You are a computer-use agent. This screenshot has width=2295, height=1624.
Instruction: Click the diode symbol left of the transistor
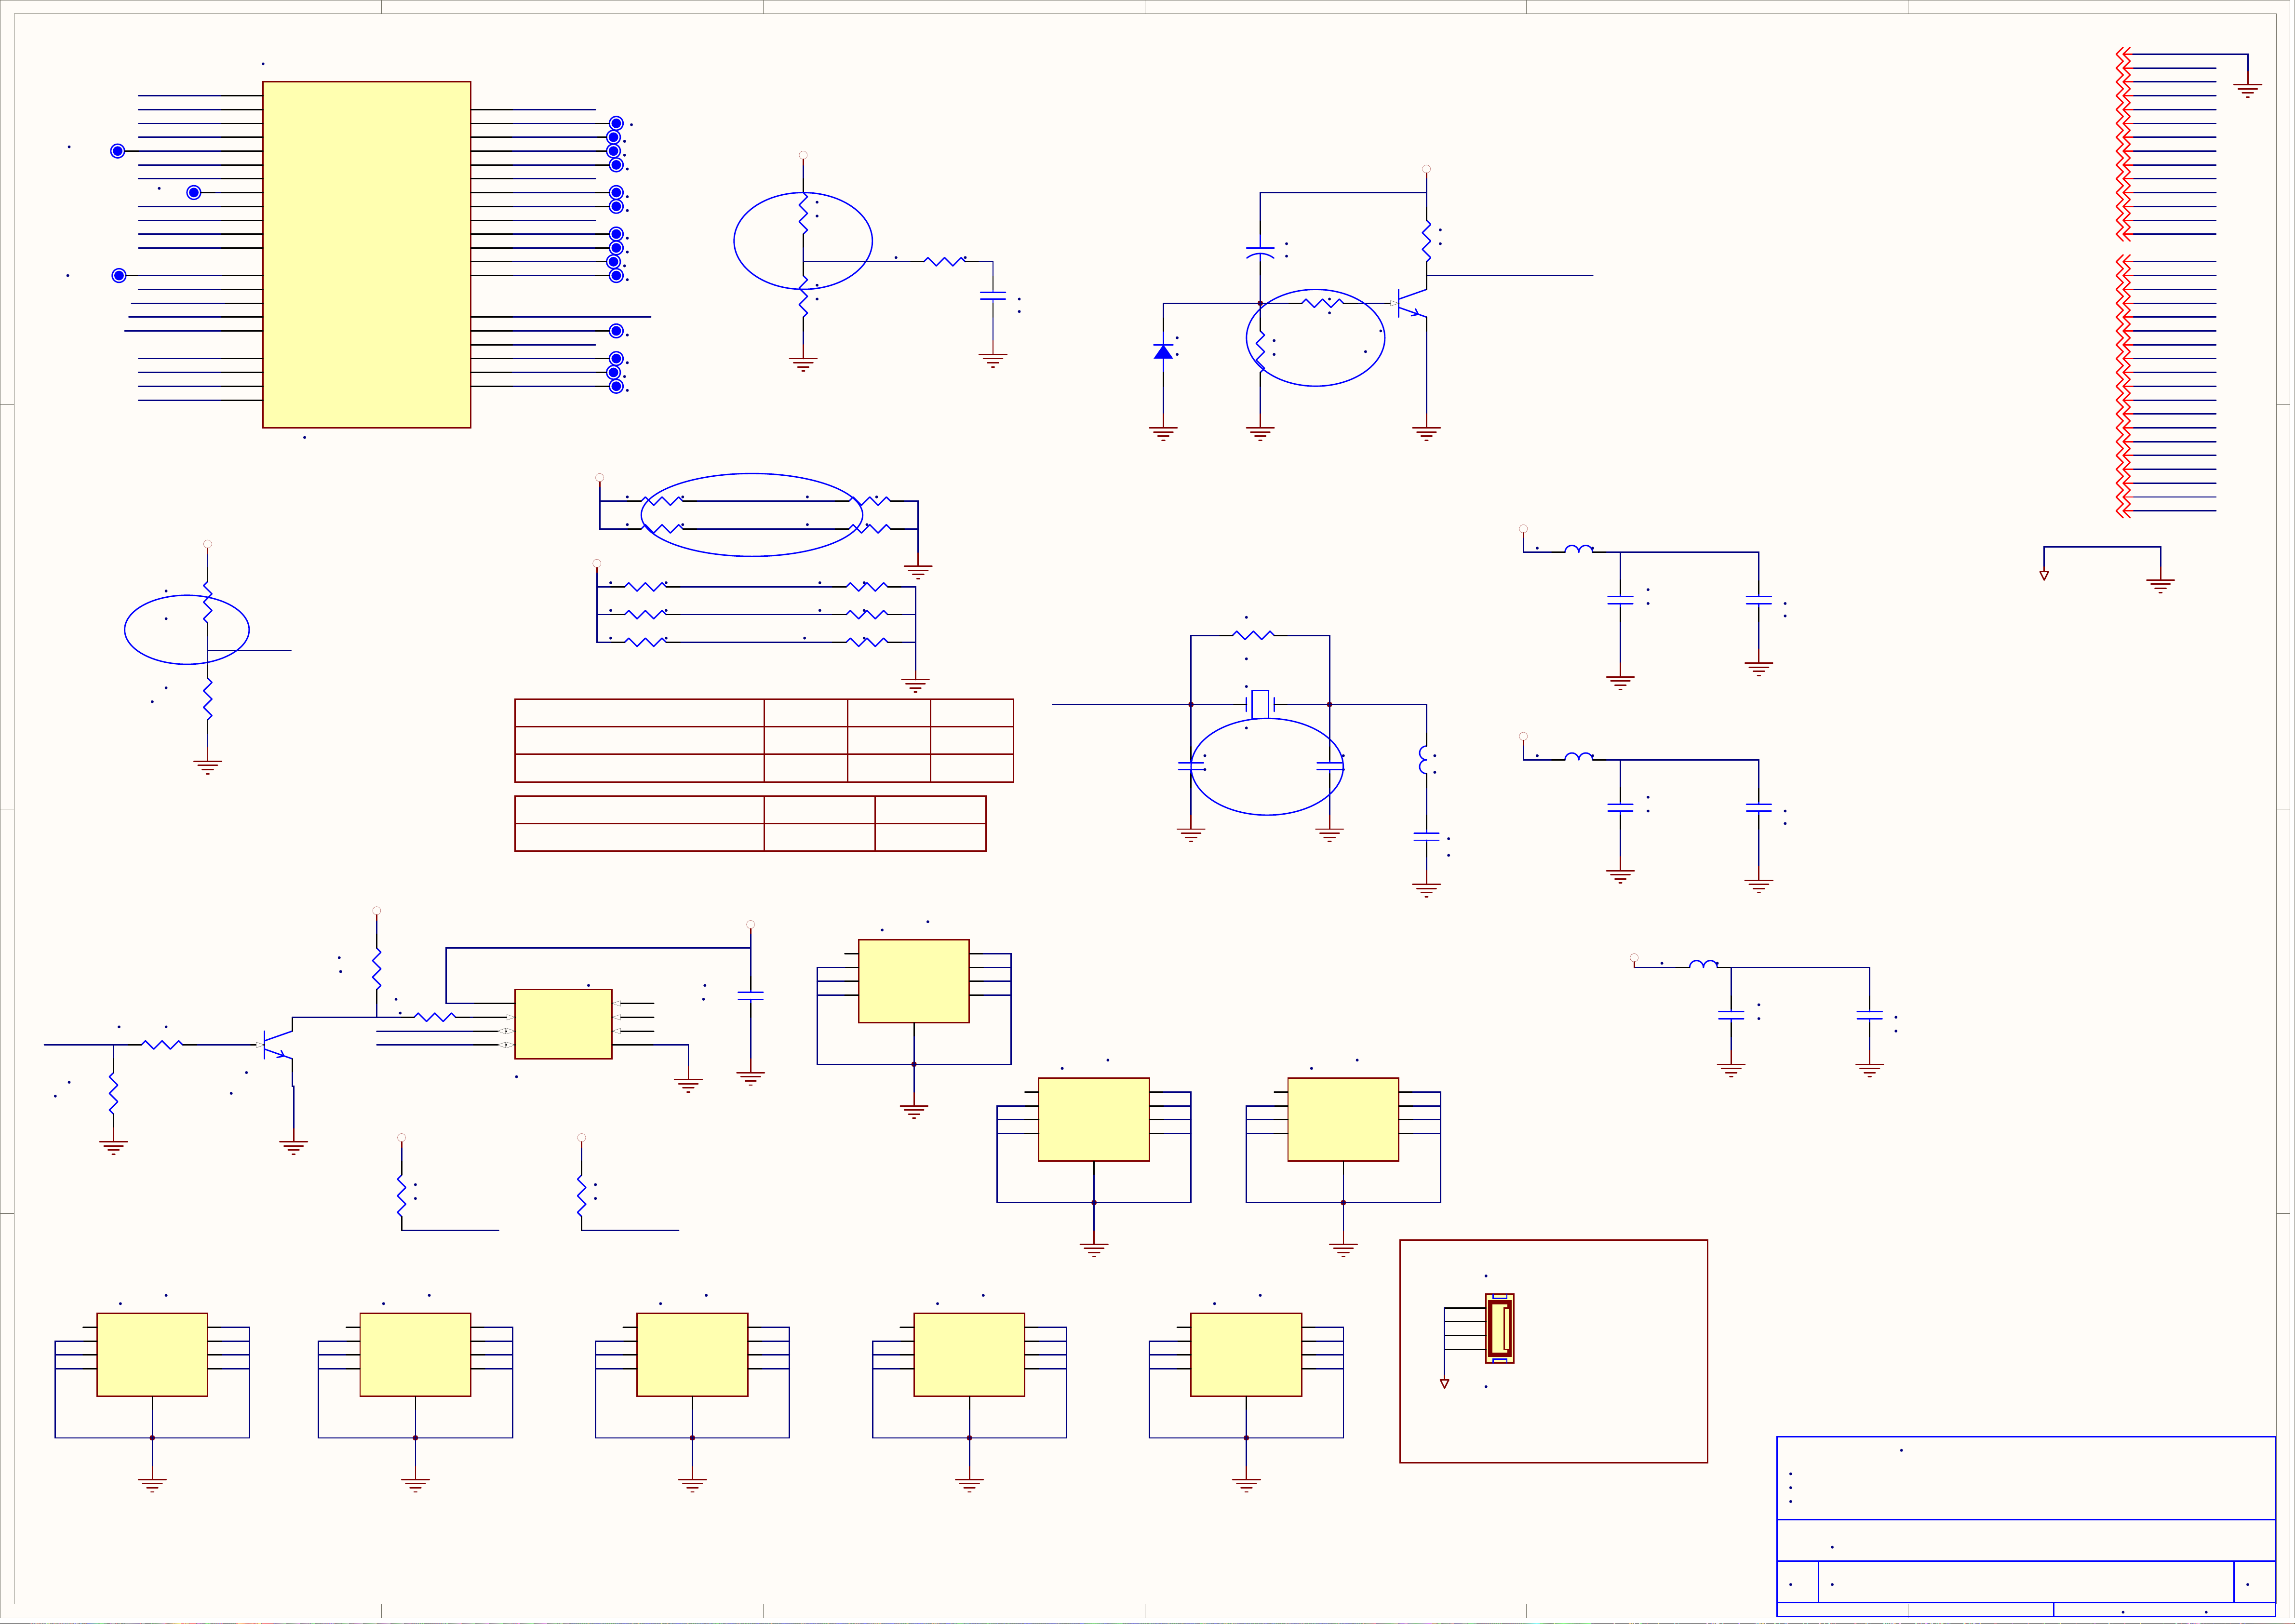click(x=1163, y=352)
